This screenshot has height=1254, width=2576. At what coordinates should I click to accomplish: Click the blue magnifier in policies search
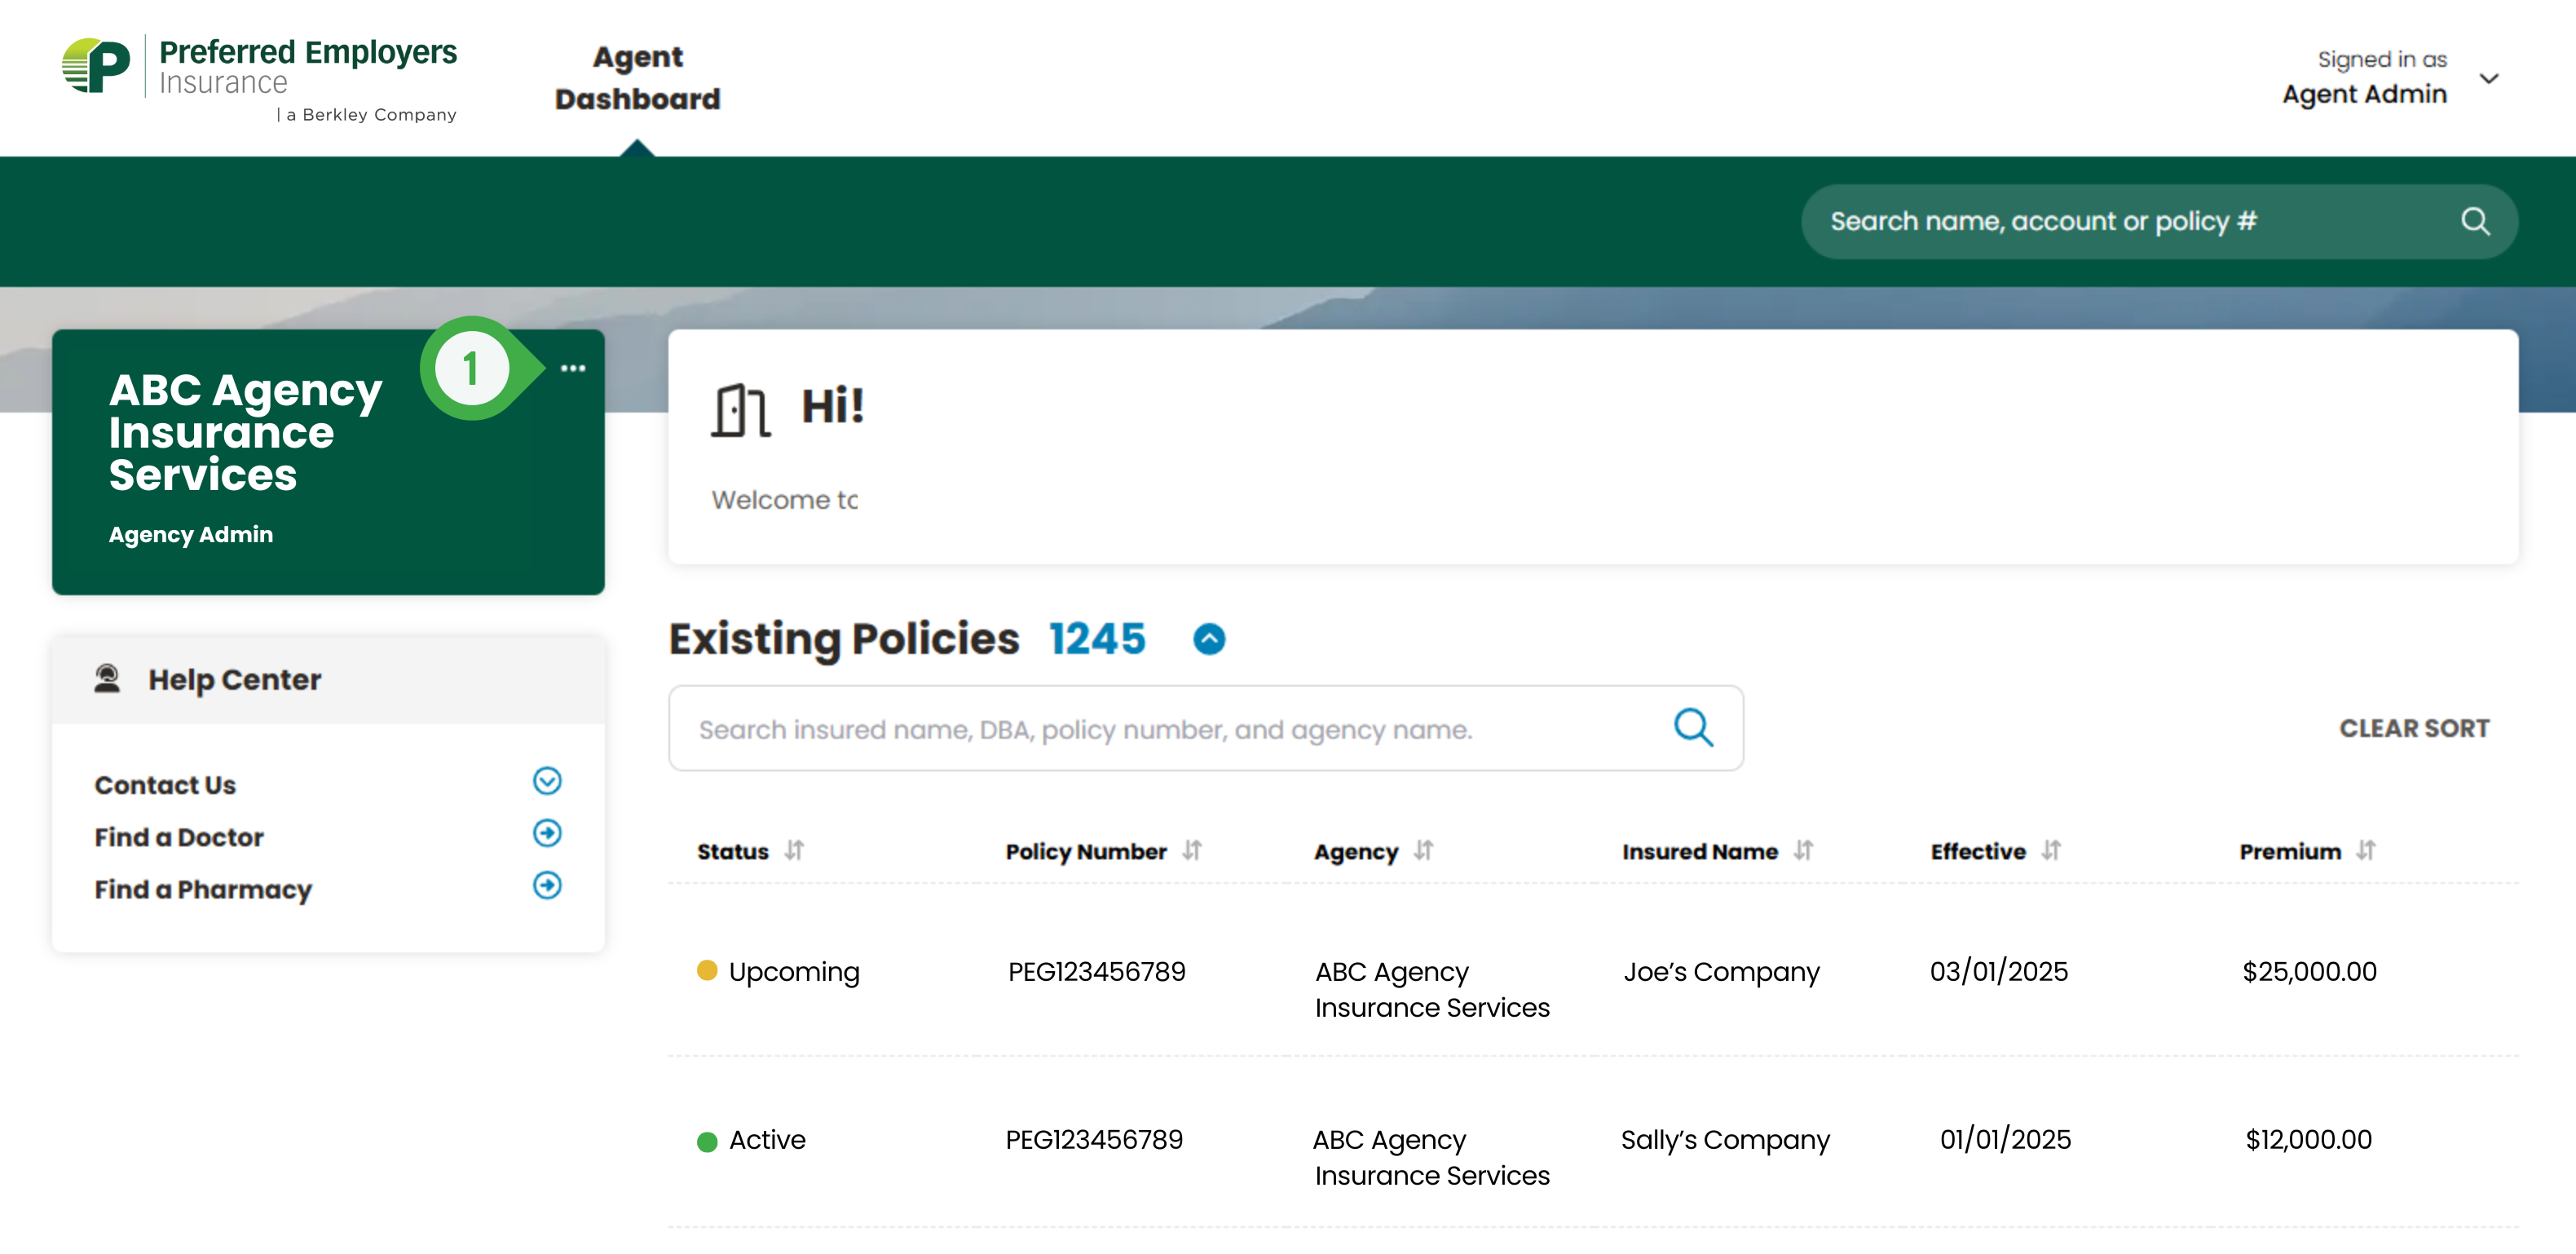pyautogui.click(x=1693, y=728)
